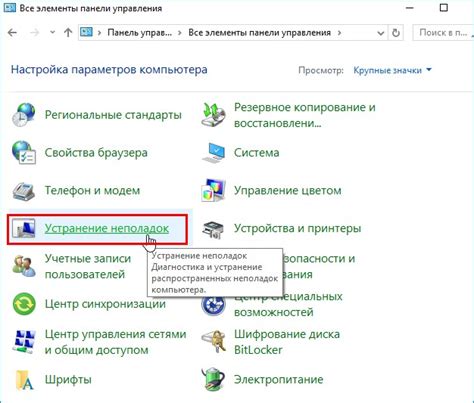Click the Up folder arrow
The height and width of the screenshot is (403, 474).
68,33
